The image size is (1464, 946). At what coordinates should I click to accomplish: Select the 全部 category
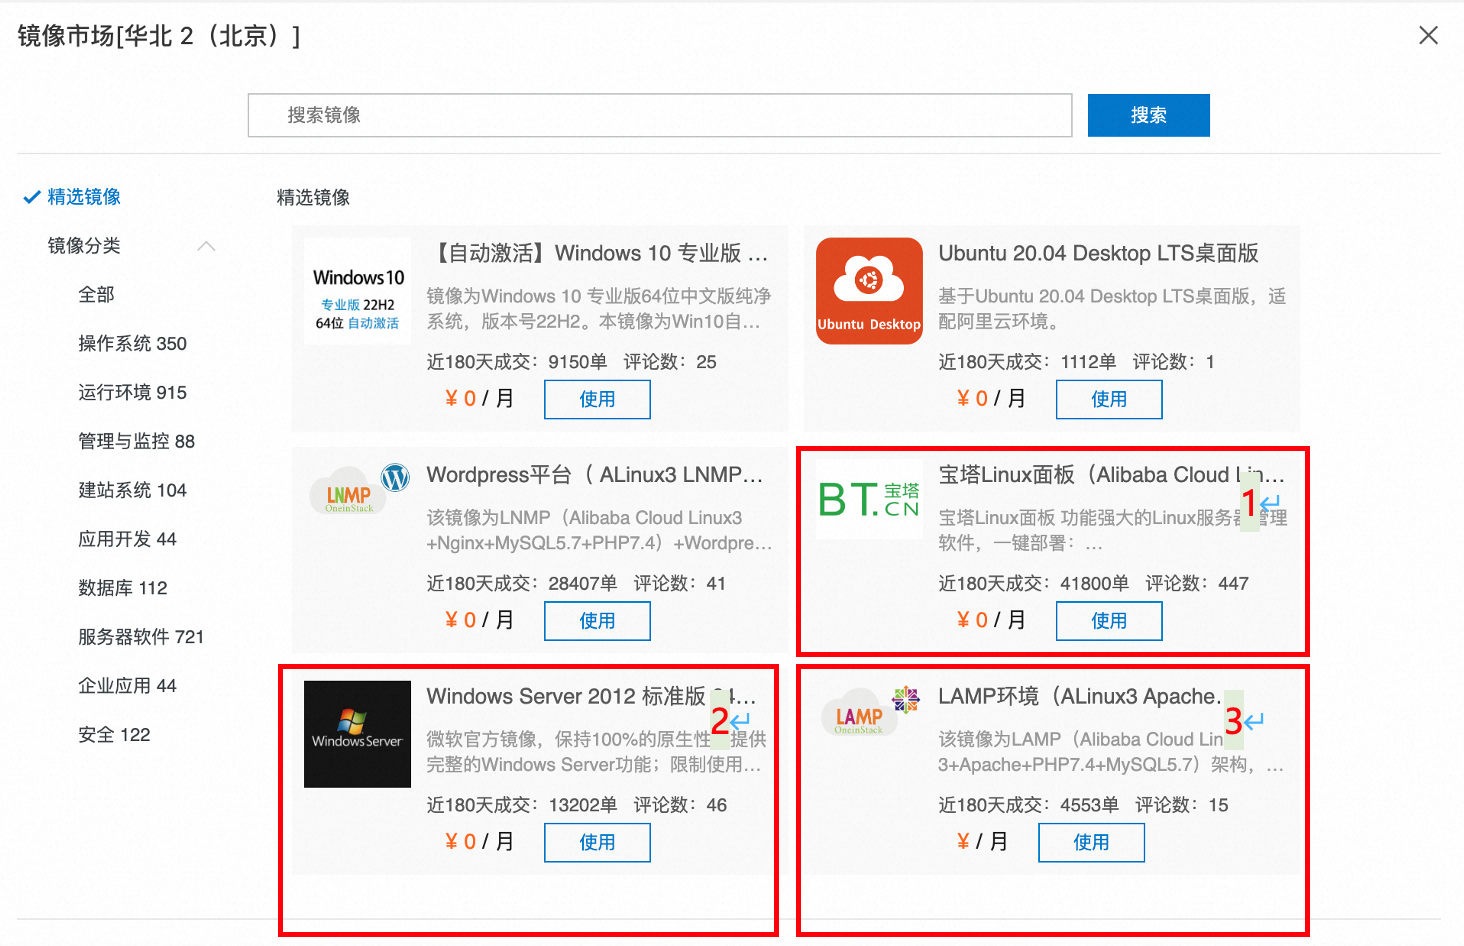96,295
